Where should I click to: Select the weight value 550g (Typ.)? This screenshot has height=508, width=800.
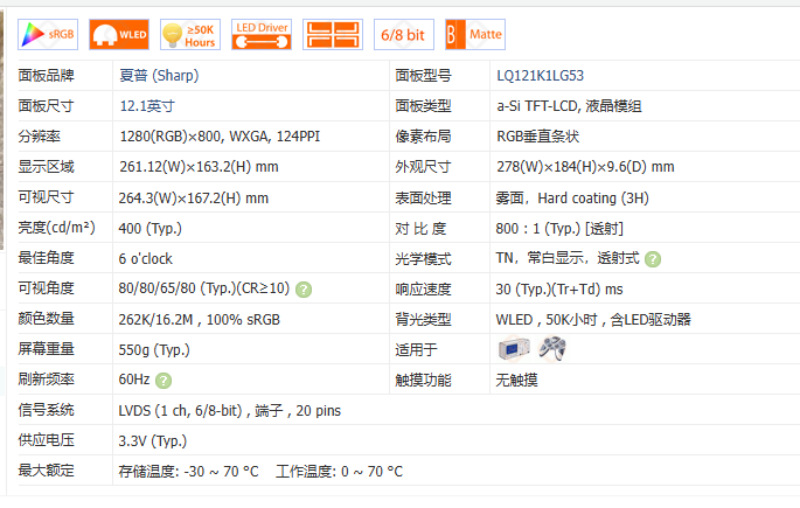[154, 350]
